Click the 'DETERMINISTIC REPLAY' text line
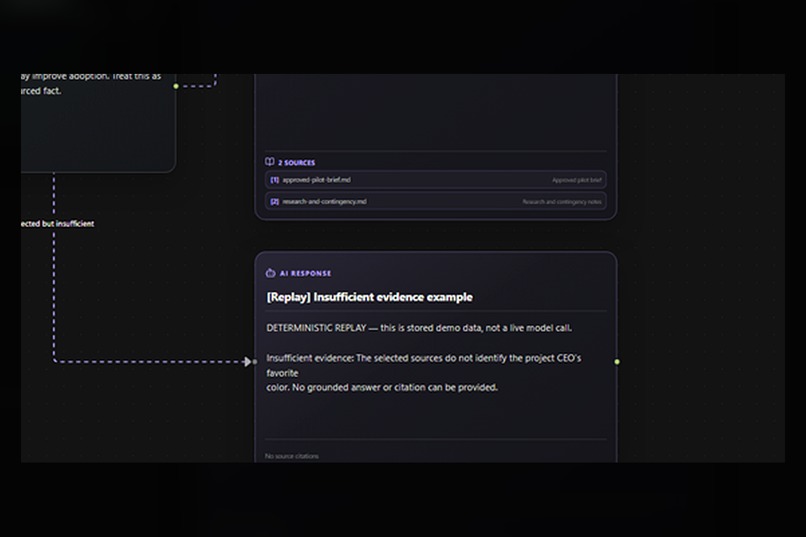Viewport: 806px width, 537px height. 419,328
